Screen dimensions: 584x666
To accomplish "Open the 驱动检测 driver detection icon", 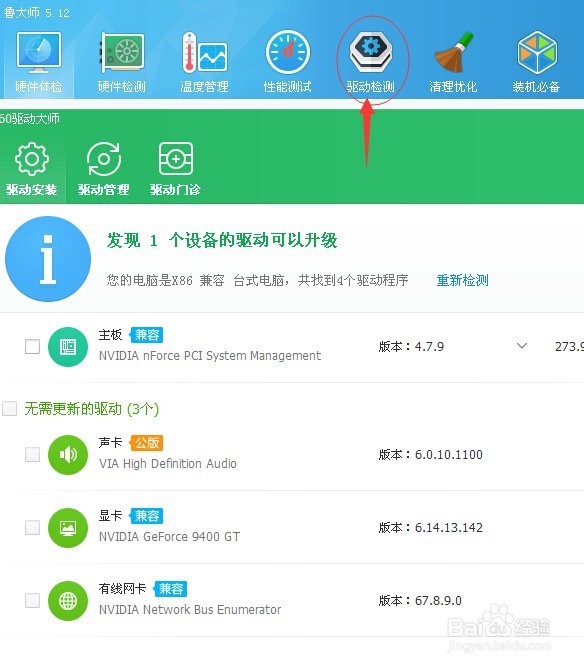I will tap(371, 52).
